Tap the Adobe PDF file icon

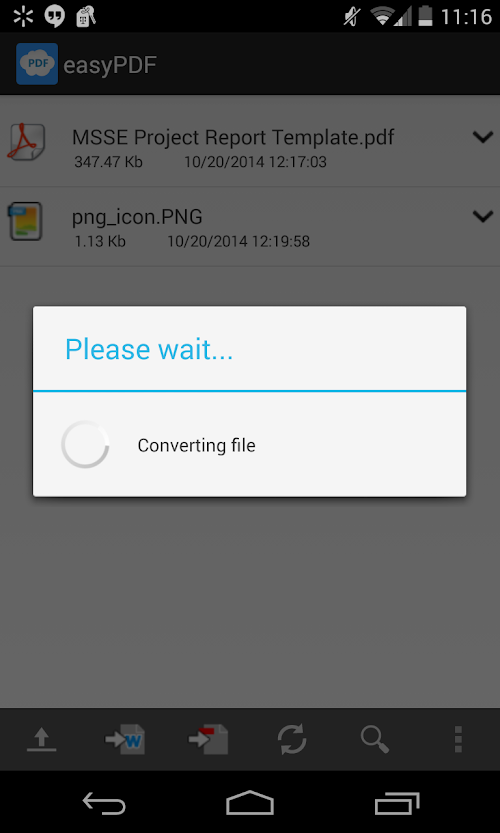26,141
